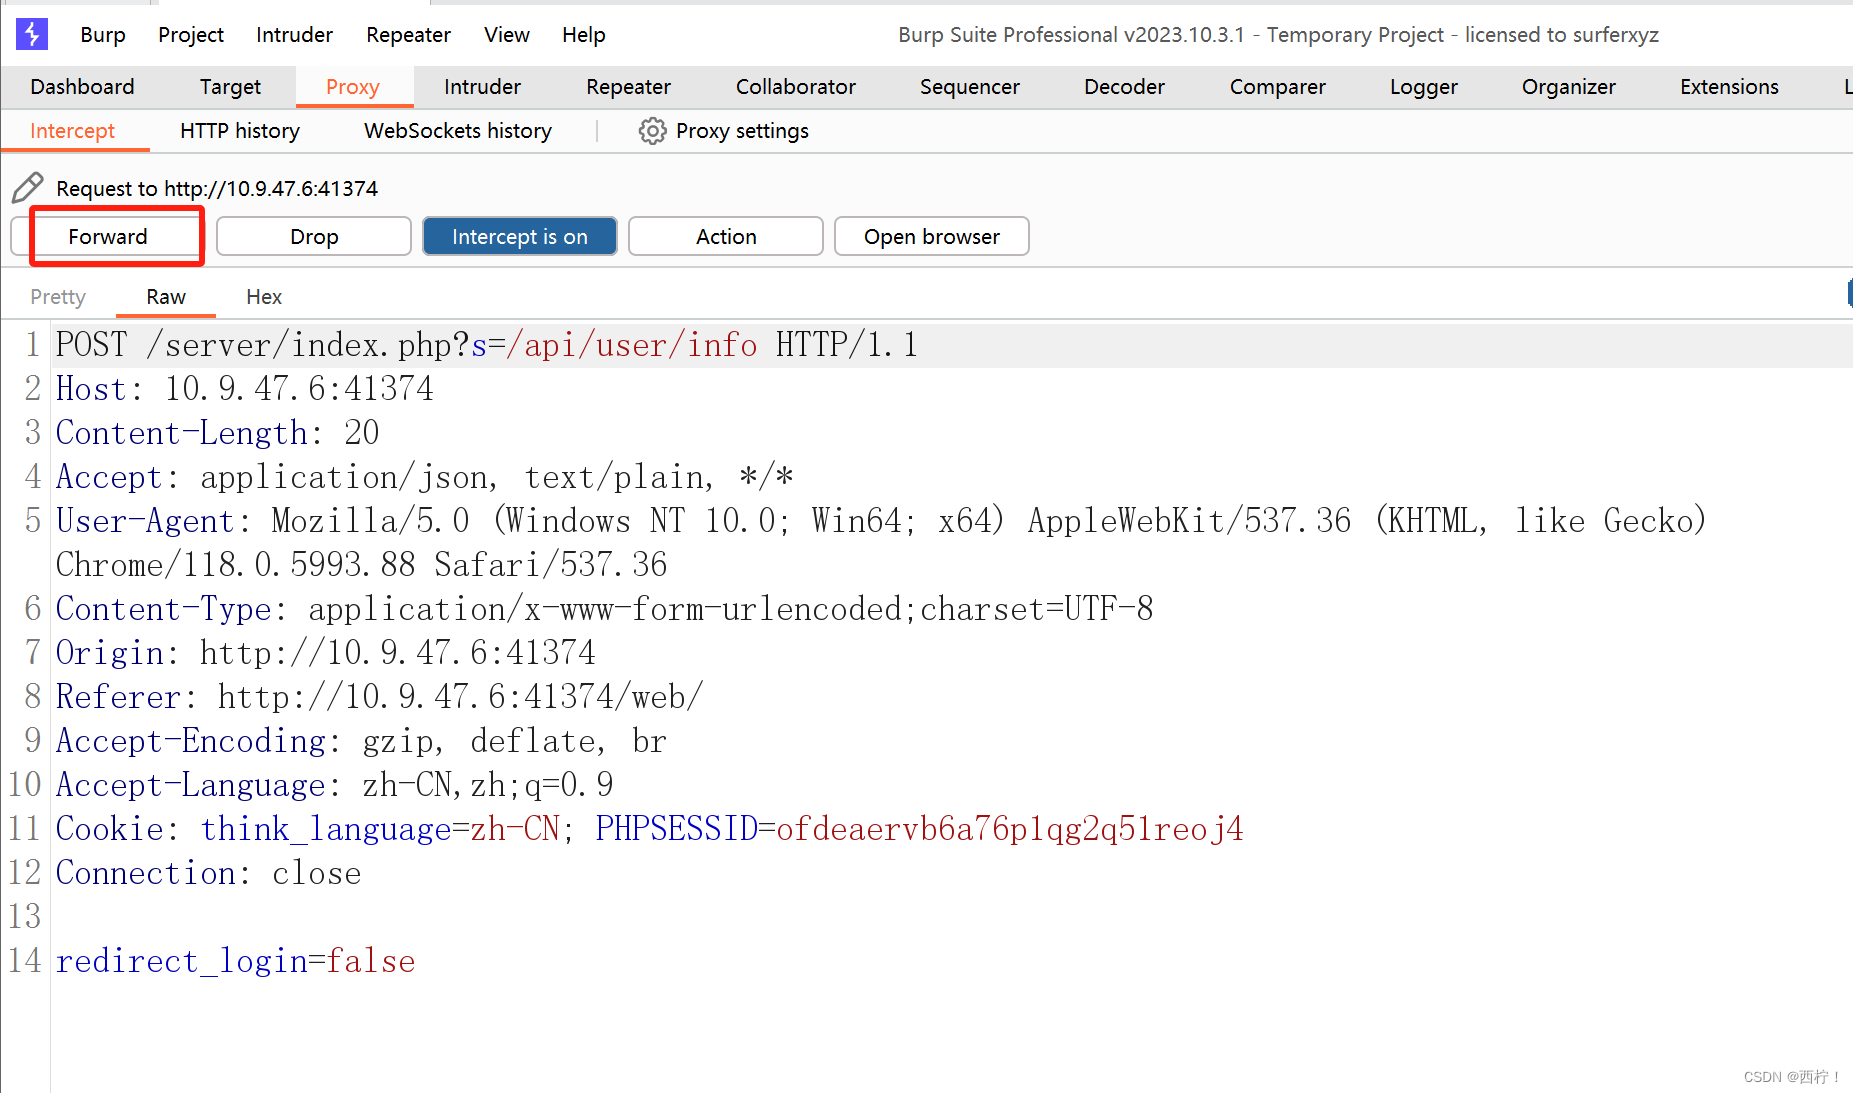Select the Raw view tab

[166, 297]
